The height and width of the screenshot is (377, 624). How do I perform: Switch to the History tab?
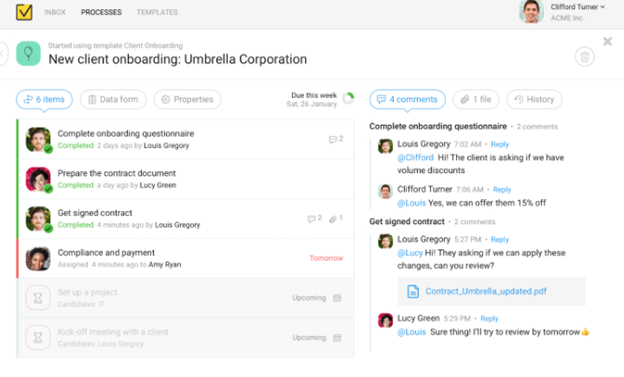point(534,100)
